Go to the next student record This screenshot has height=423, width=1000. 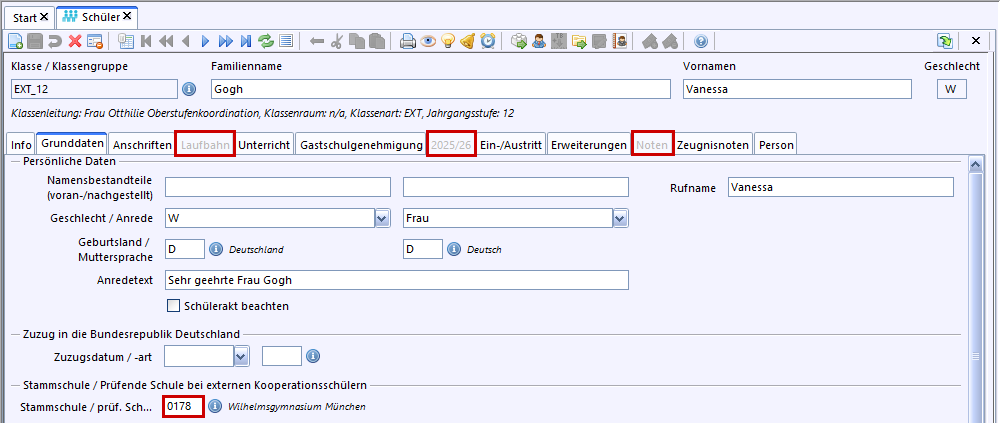(205, 41)
